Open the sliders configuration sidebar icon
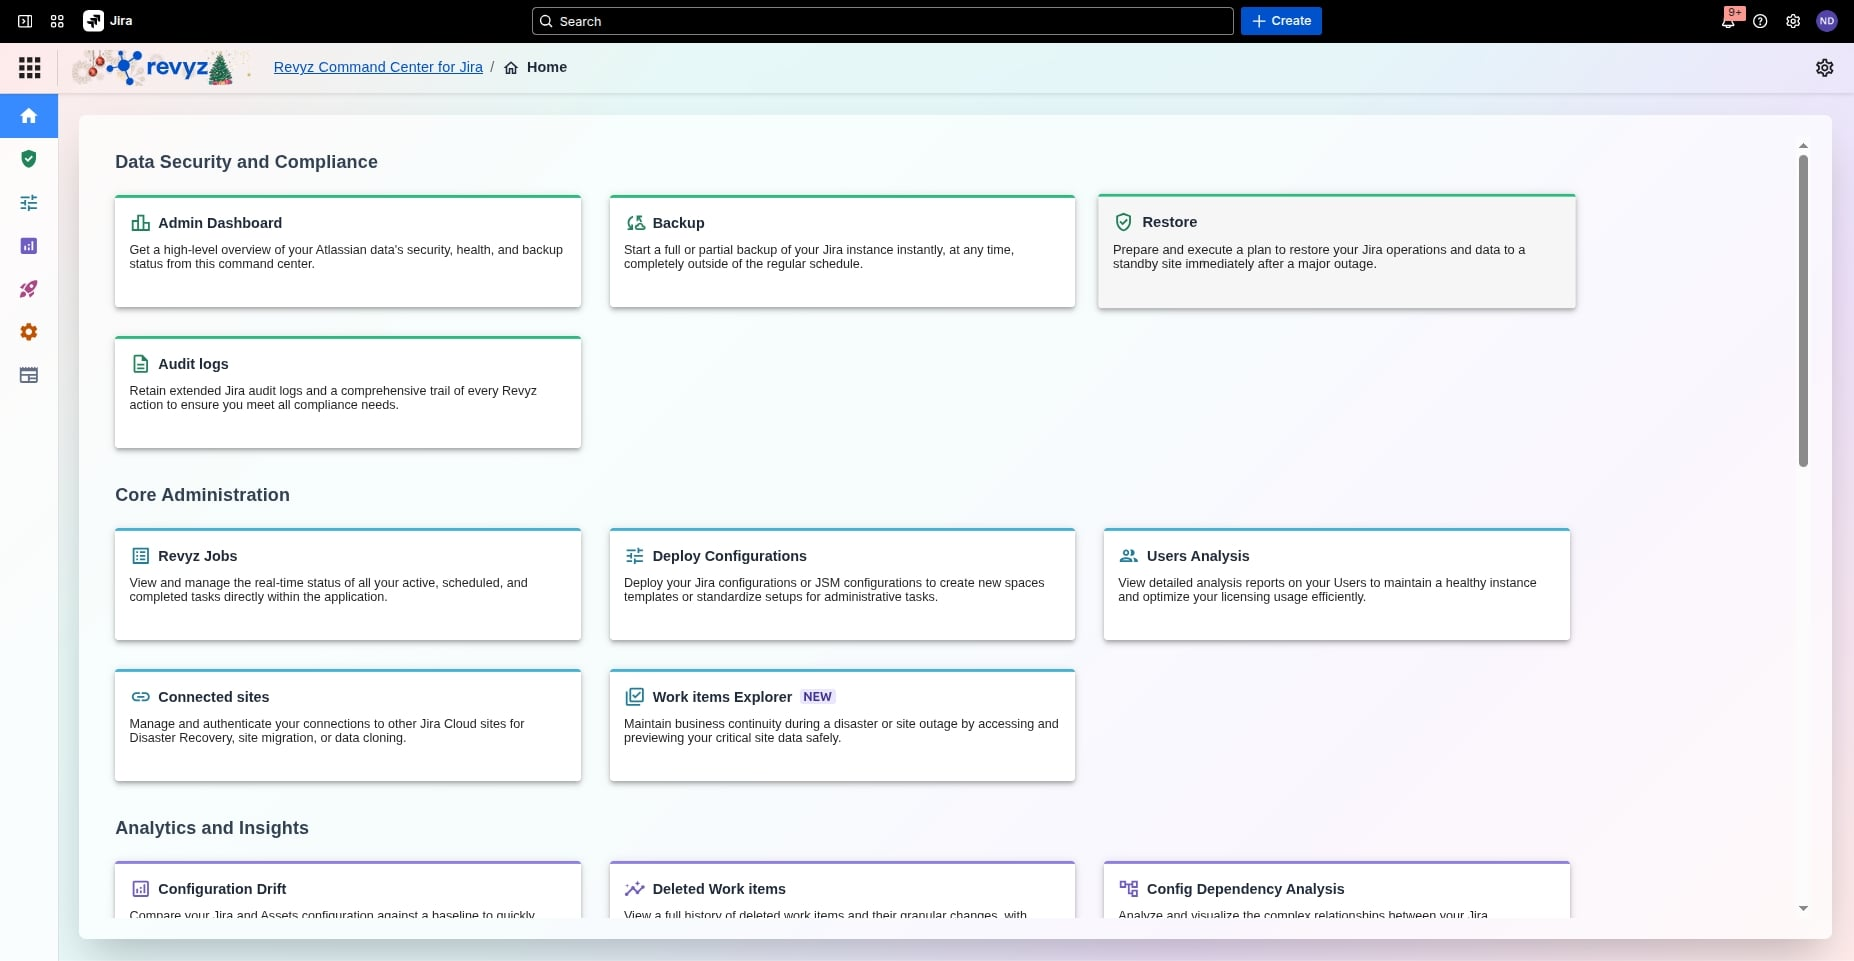1854x961 pixels. click(x=29, y=203)
